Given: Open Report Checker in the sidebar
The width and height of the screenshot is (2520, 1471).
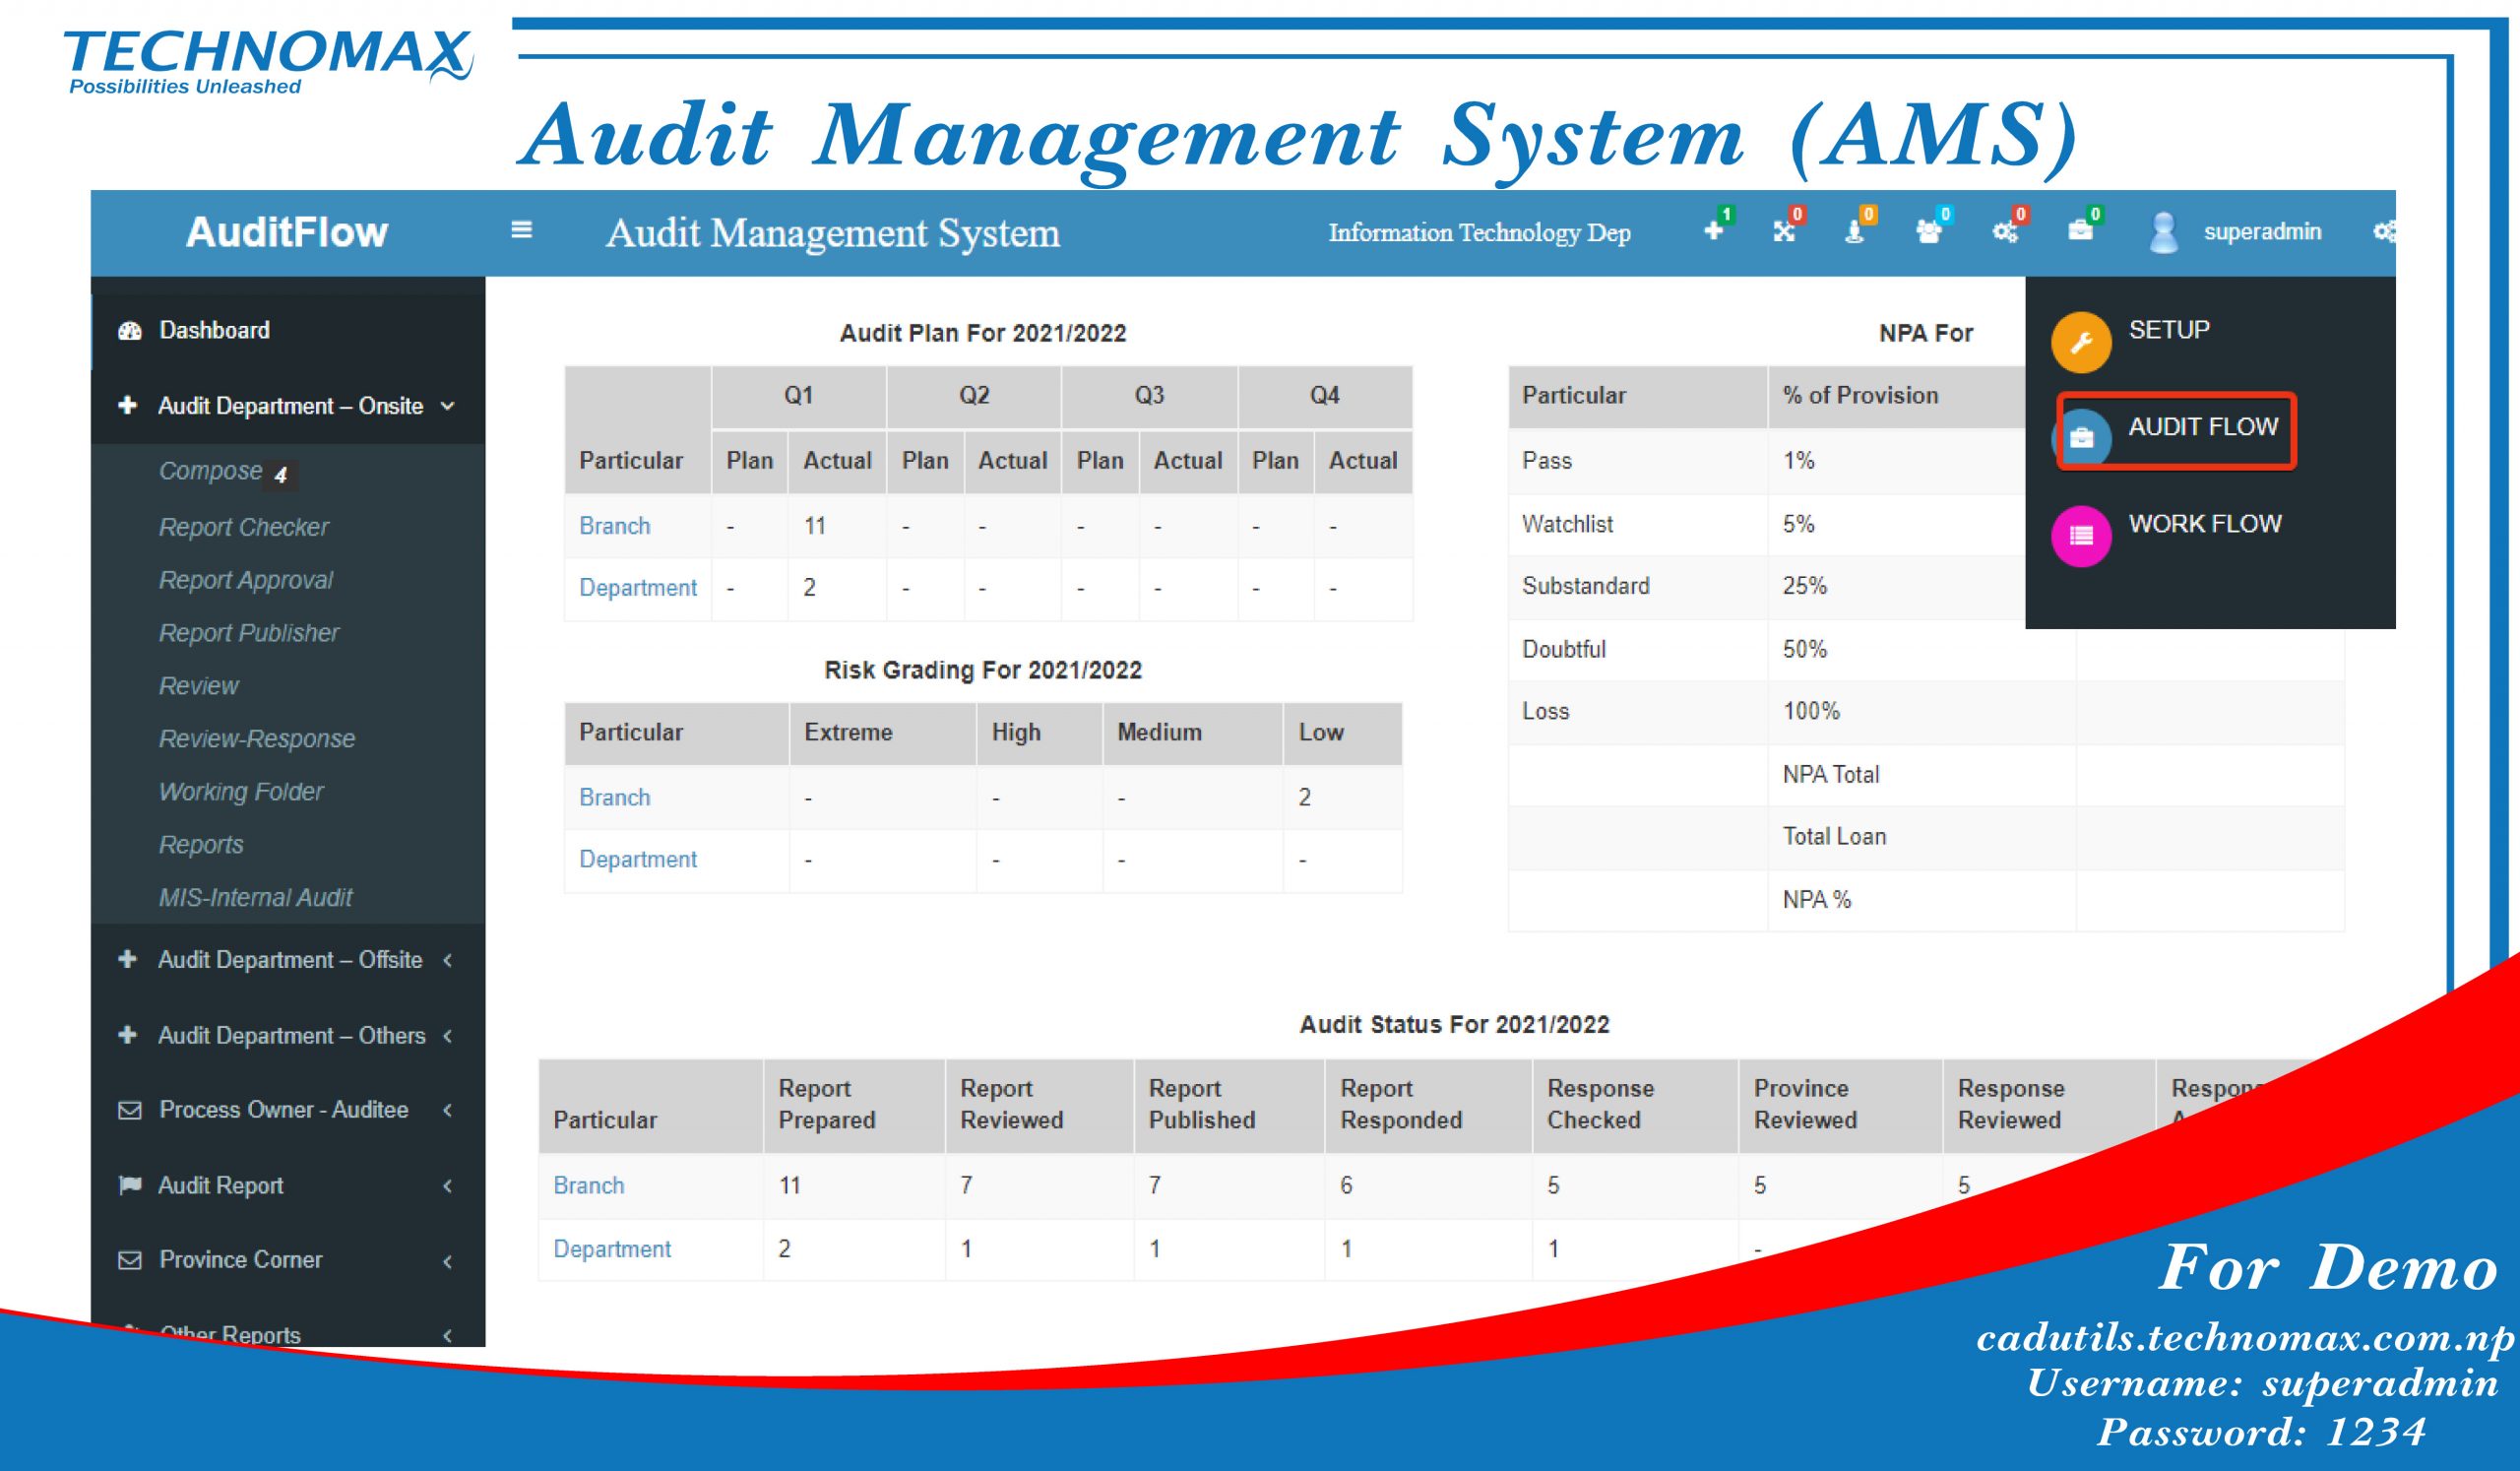Looking at the screenshot, I should [x=243, y=527].
